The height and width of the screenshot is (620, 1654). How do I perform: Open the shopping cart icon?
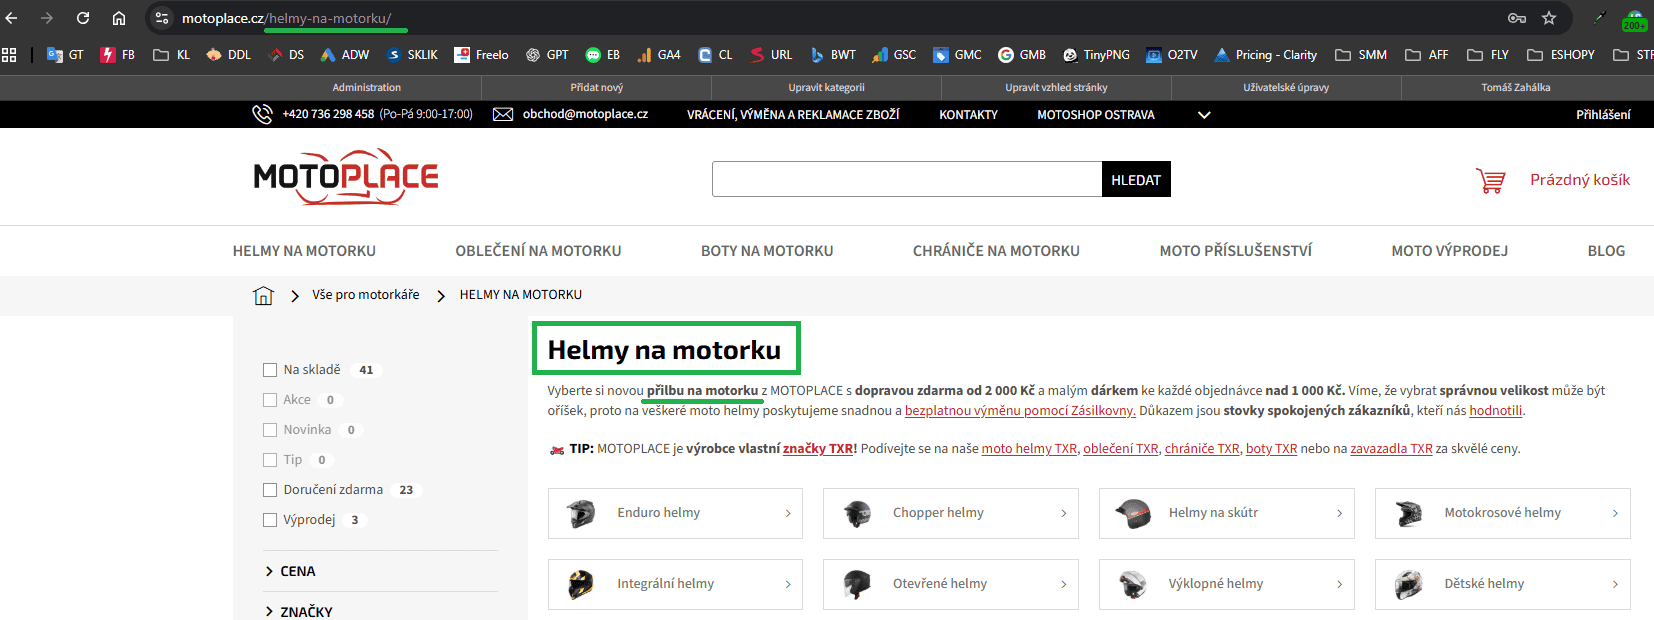[1490, 180]
